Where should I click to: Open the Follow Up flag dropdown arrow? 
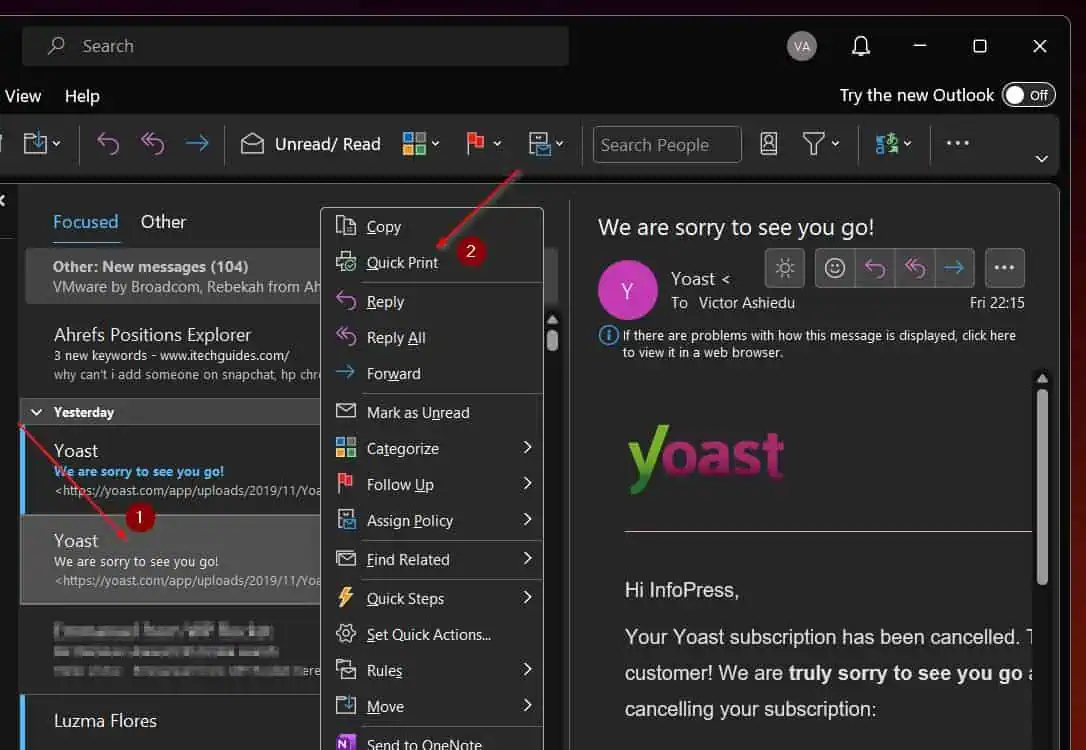[497, 144]
